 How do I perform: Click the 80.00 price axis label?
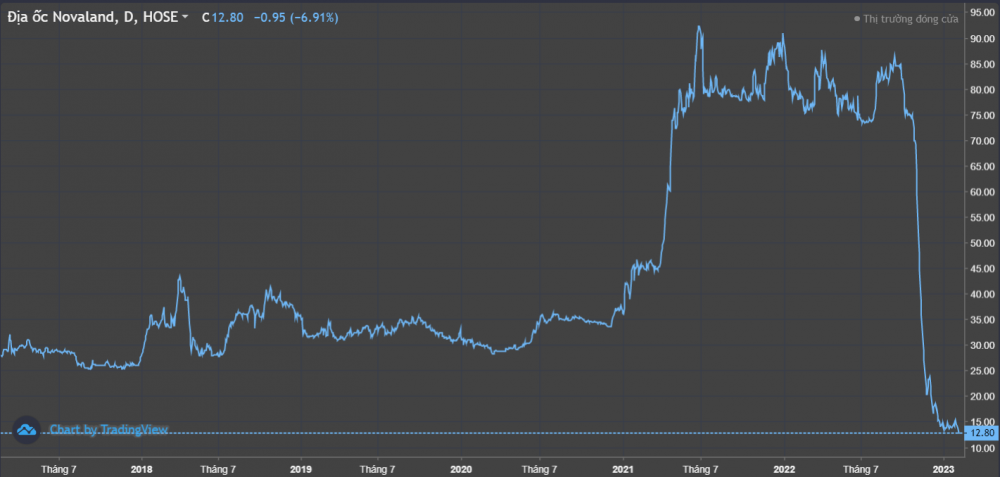point(982,89)
